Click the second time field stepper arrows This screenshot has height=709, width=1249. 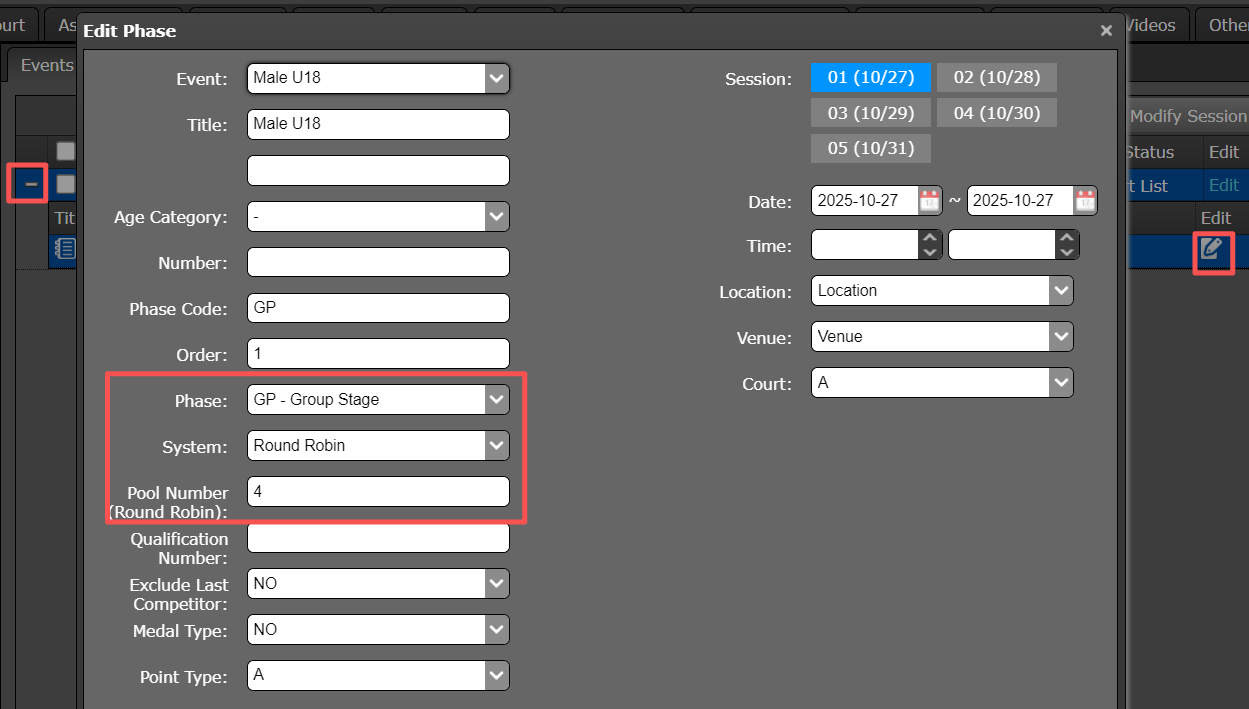tap(1067, 245)
